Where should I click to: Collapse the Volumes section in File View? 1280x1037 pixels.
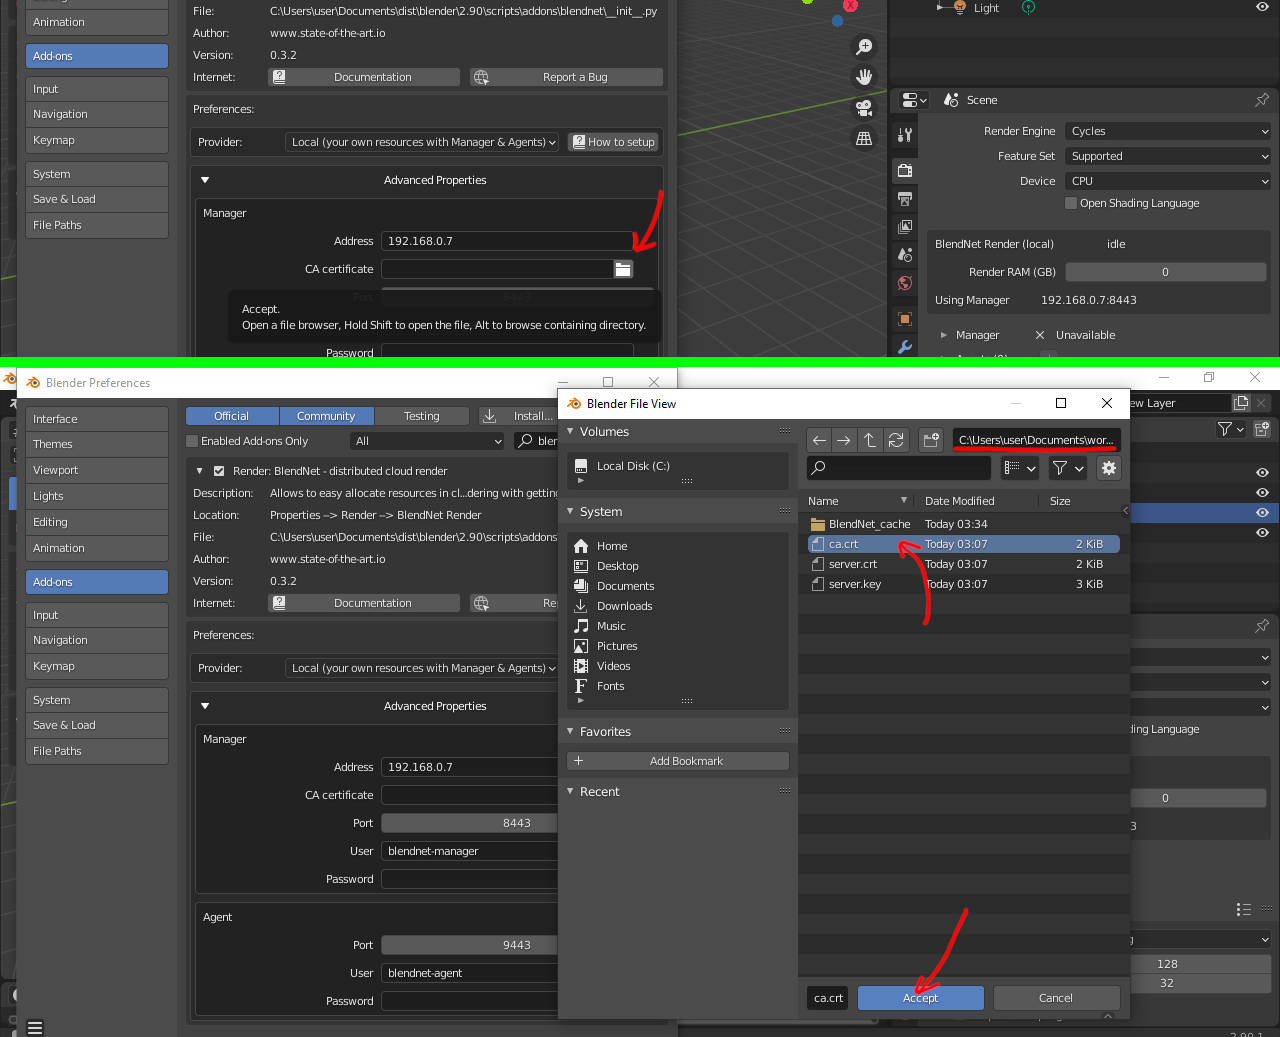570,432
